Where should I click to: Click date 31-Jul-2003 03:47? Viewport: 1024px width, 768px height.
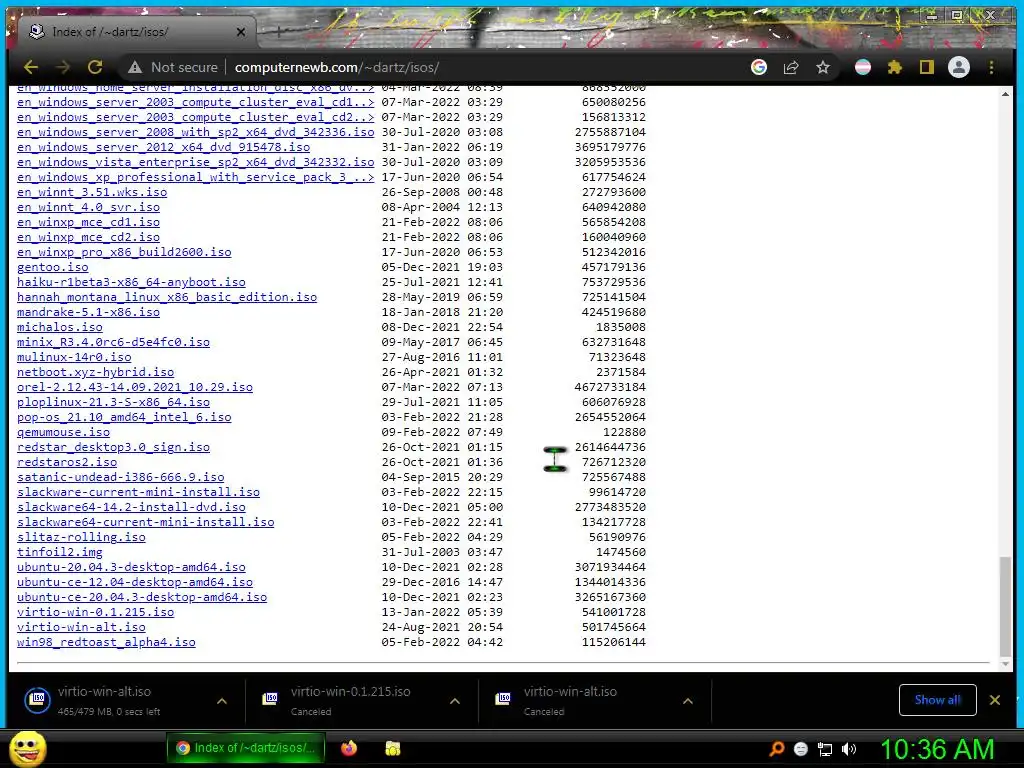[442, 552]
